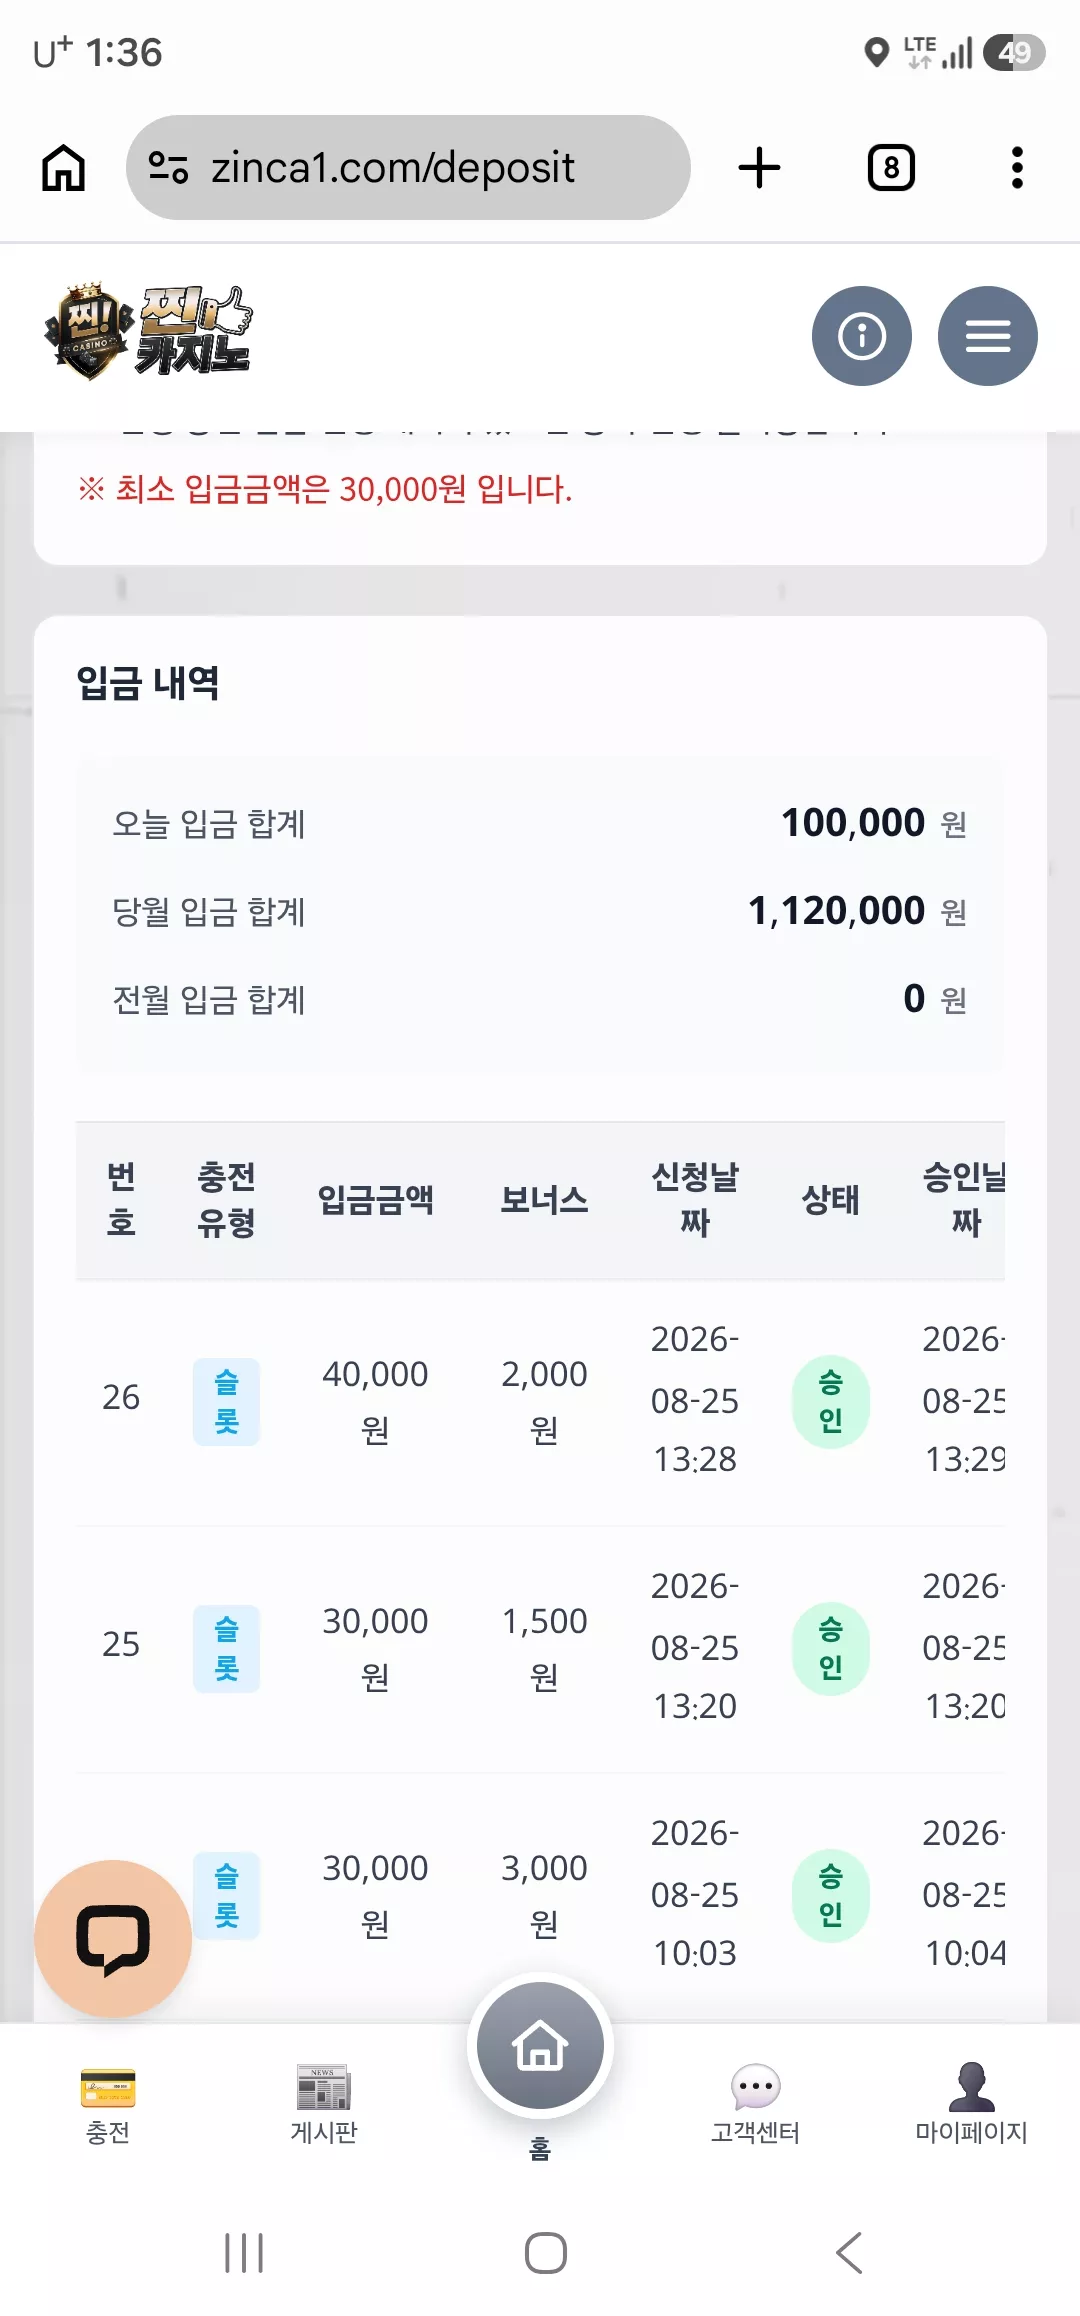Open 고객센터 speech bubble icon
This screenshot has height=2316, width=1080.
pos(755,2104)
